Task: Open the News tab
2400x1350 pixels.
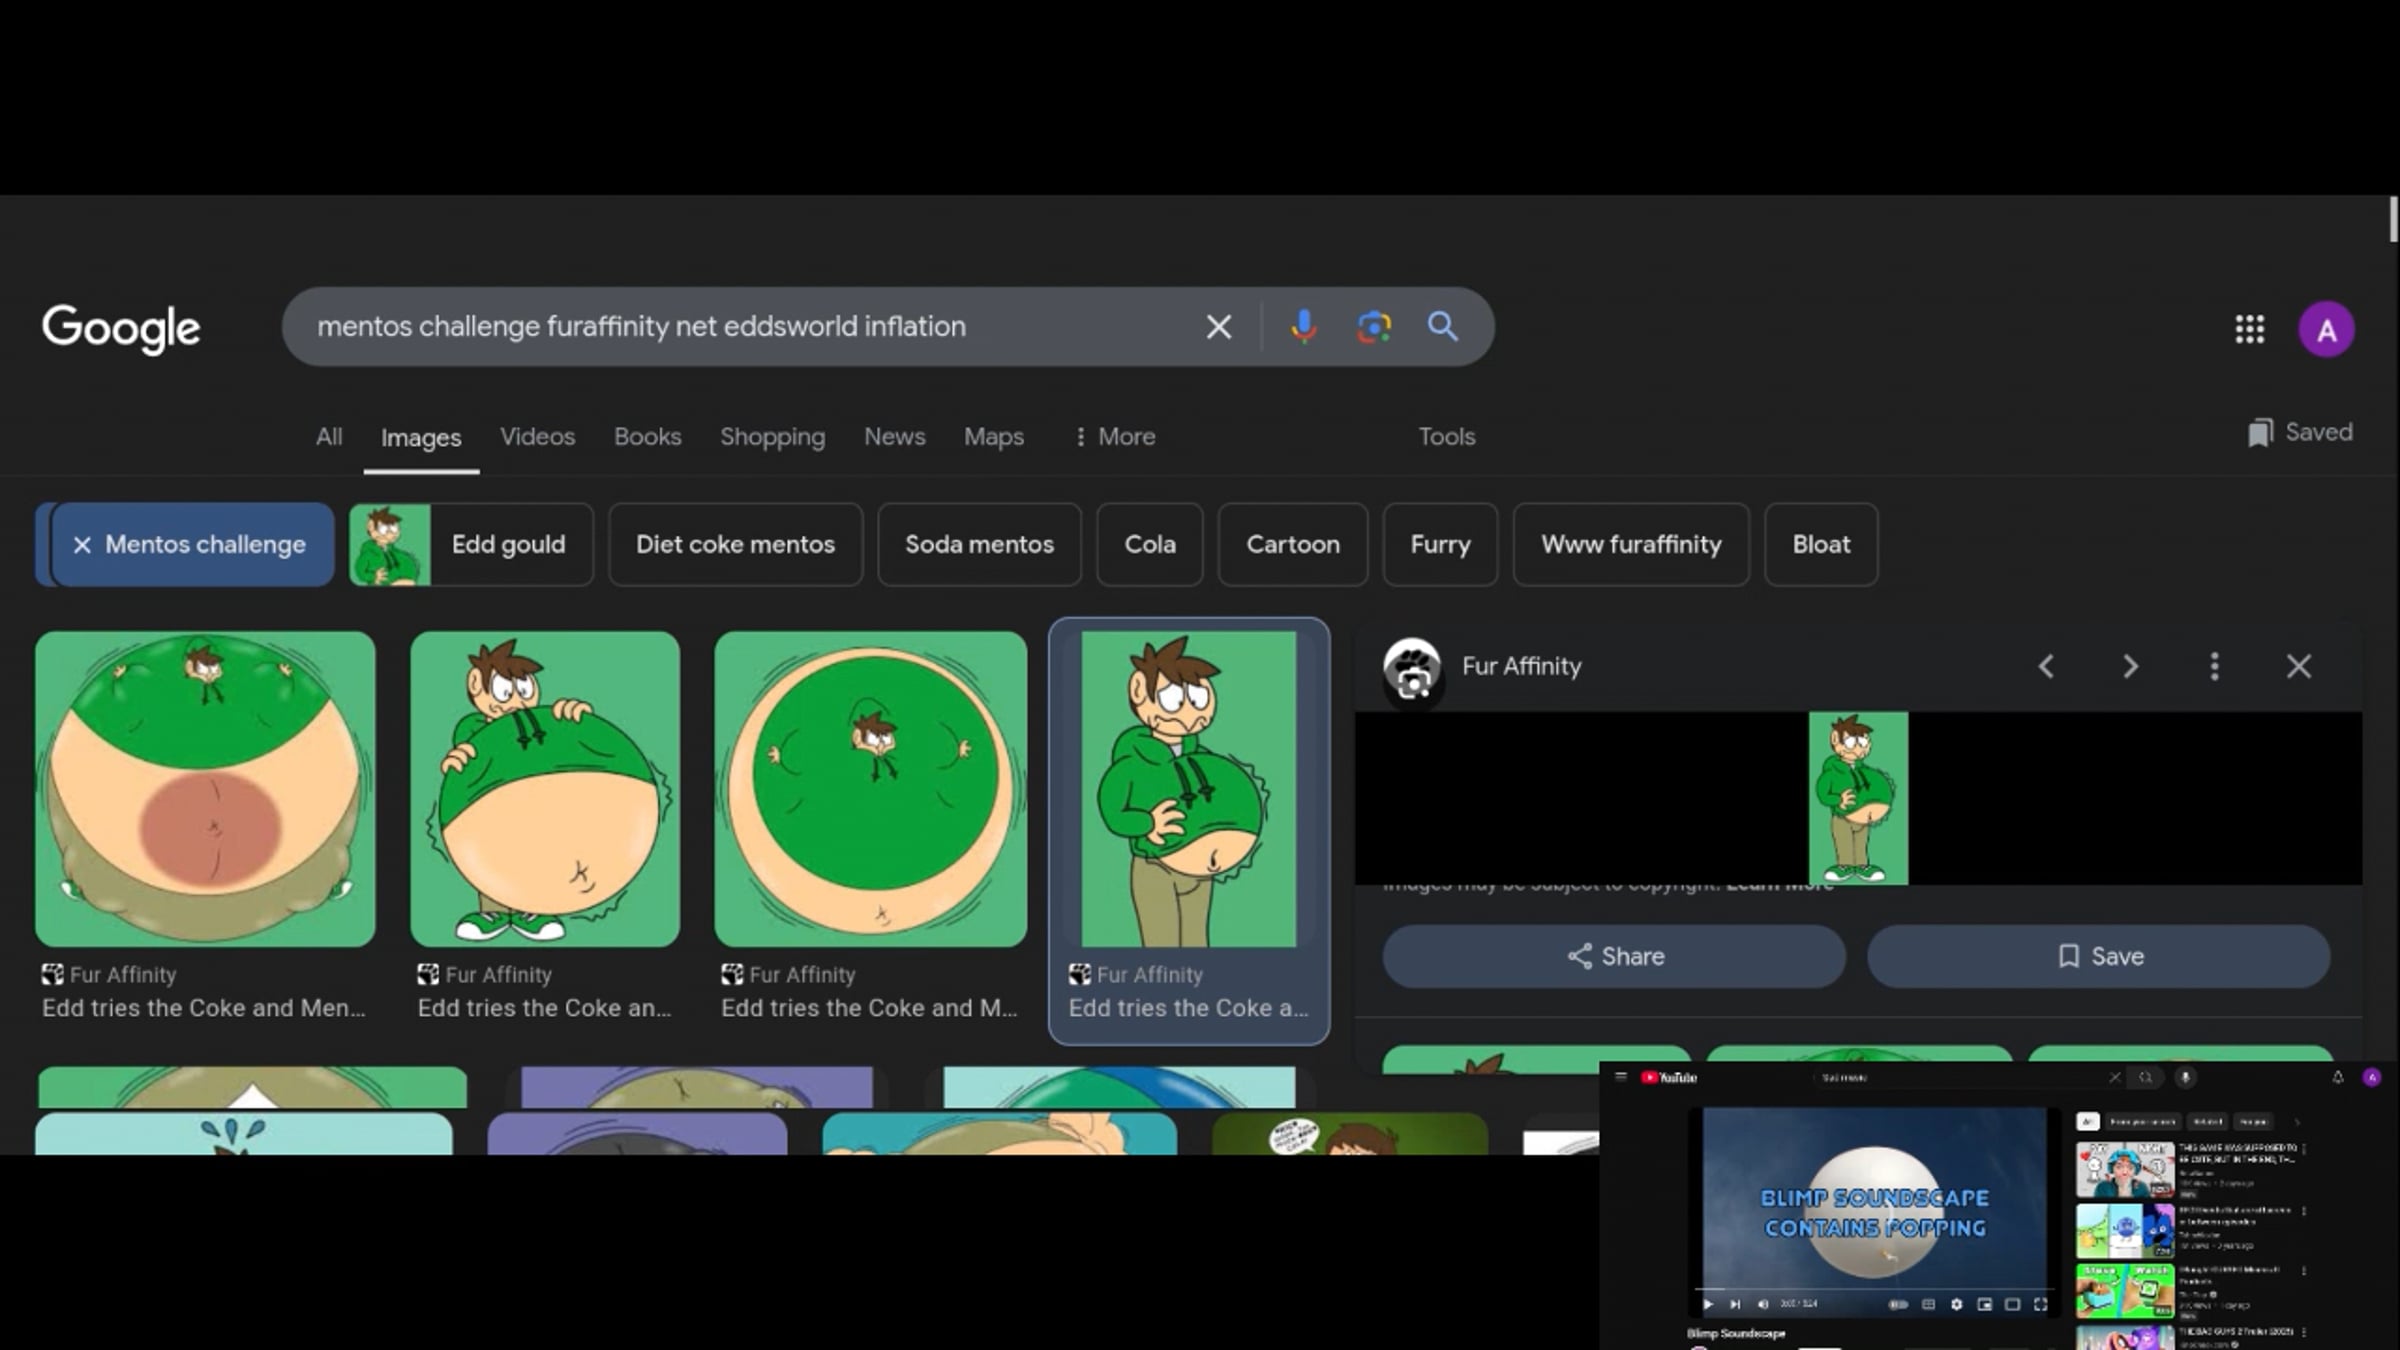Action: [894, 436]
